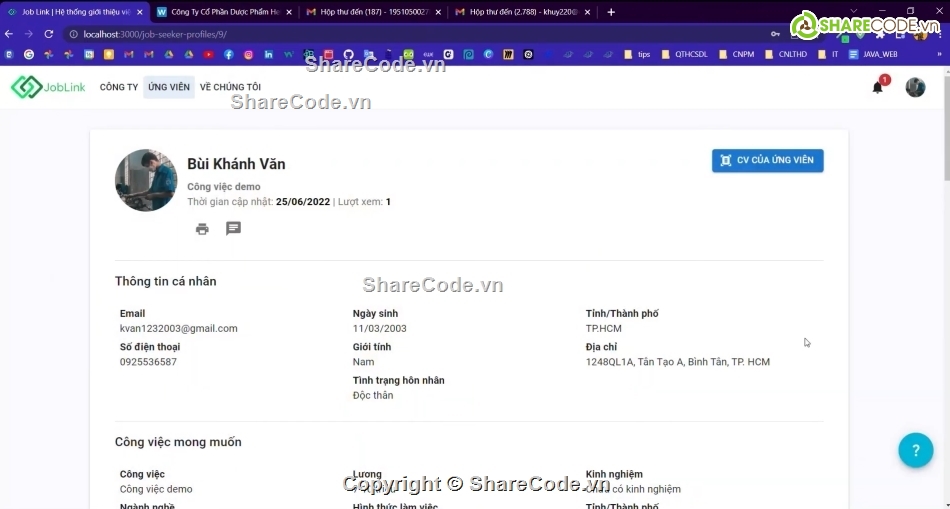Image resolution: width=950 pixels, height=509 pixels.
Task: Click the Độc thân marital status
Action: point(373,395)
